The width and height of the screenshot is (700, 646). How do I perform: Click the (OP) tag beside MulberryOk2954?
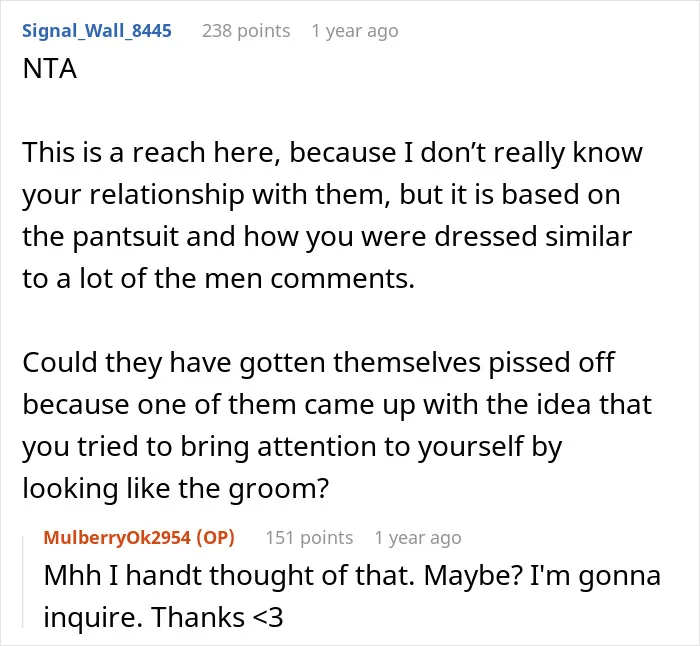pyautogui.click(x=215, y=538)
